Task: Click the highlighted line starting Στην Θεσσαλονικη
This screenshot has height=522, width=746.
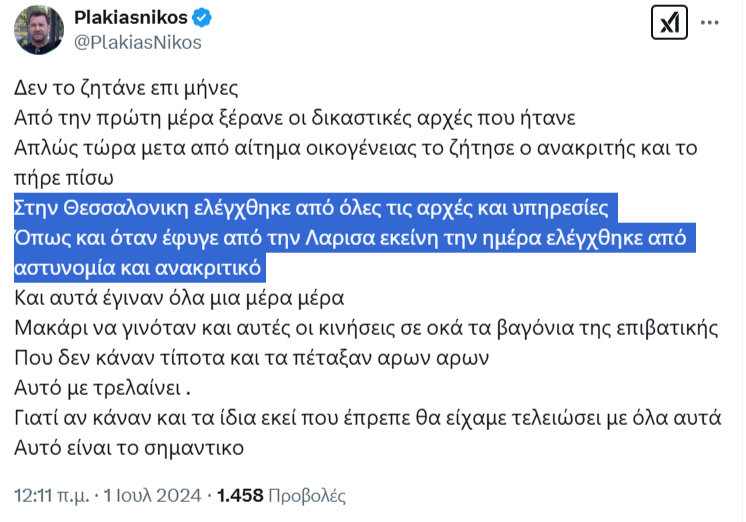Action: click(311, 208)
